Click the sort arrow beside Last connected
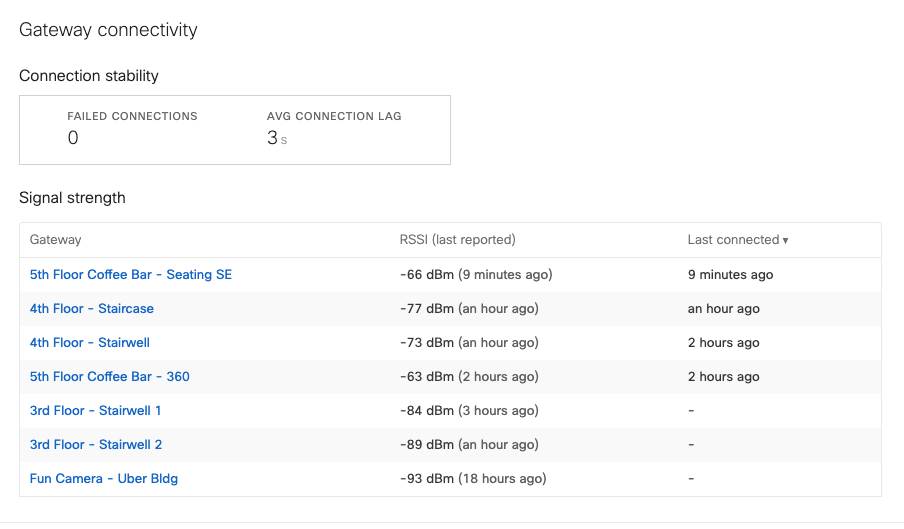This screenshot has height=529, width=904. tap(786, 241)
